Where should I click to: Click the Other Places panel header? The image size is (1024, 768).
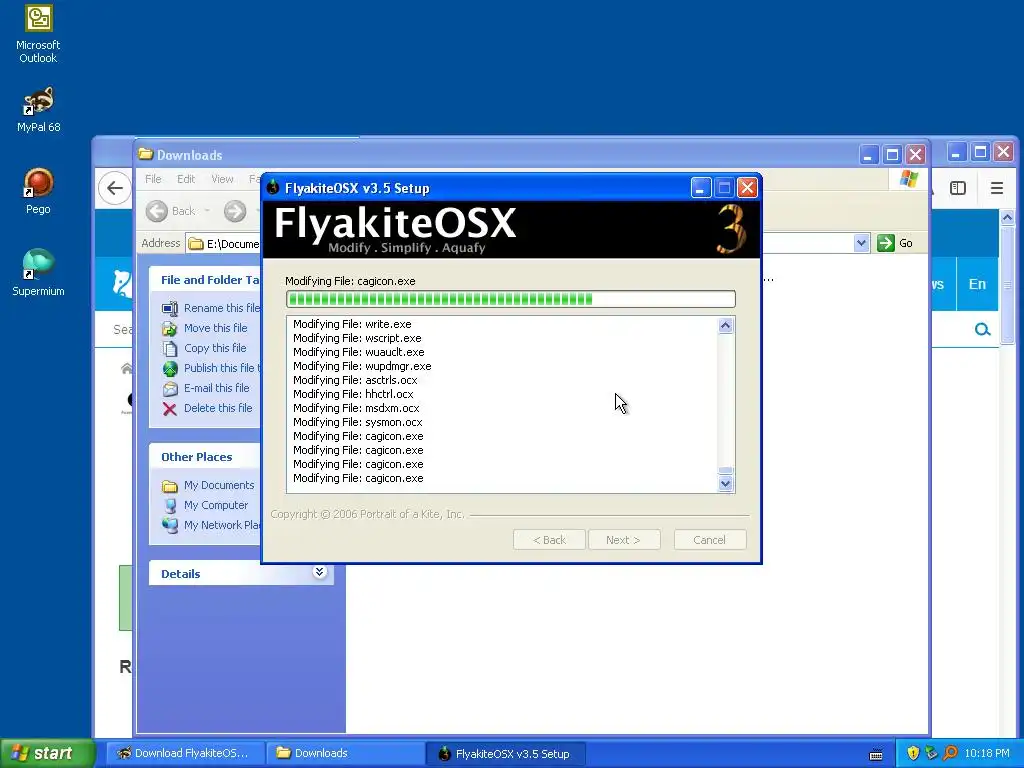pos(205,457)
